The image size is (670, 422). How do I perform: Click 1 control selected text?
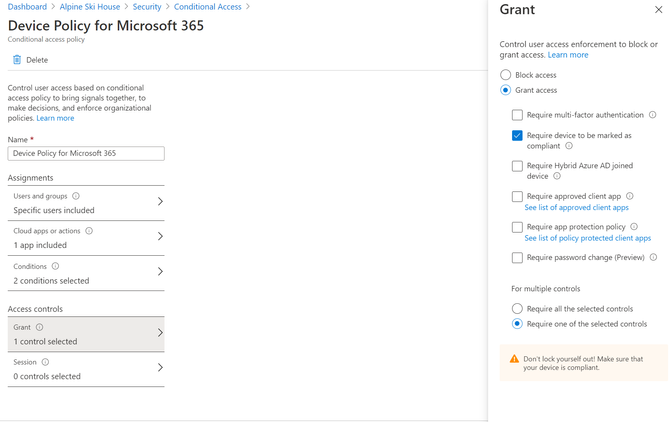[x=45, y=342]
